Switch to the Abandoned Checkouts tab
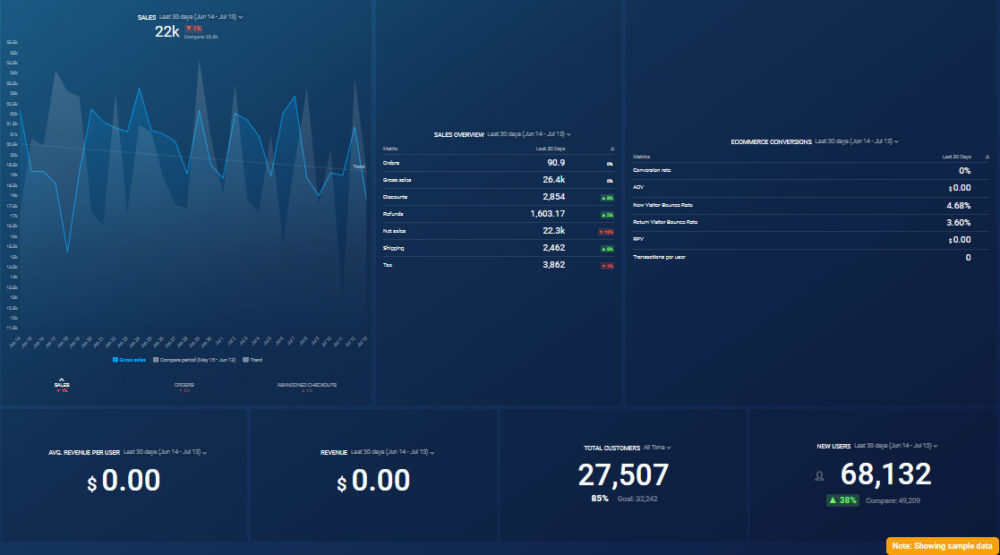The image size is (1000, 555). coord(307,385)
